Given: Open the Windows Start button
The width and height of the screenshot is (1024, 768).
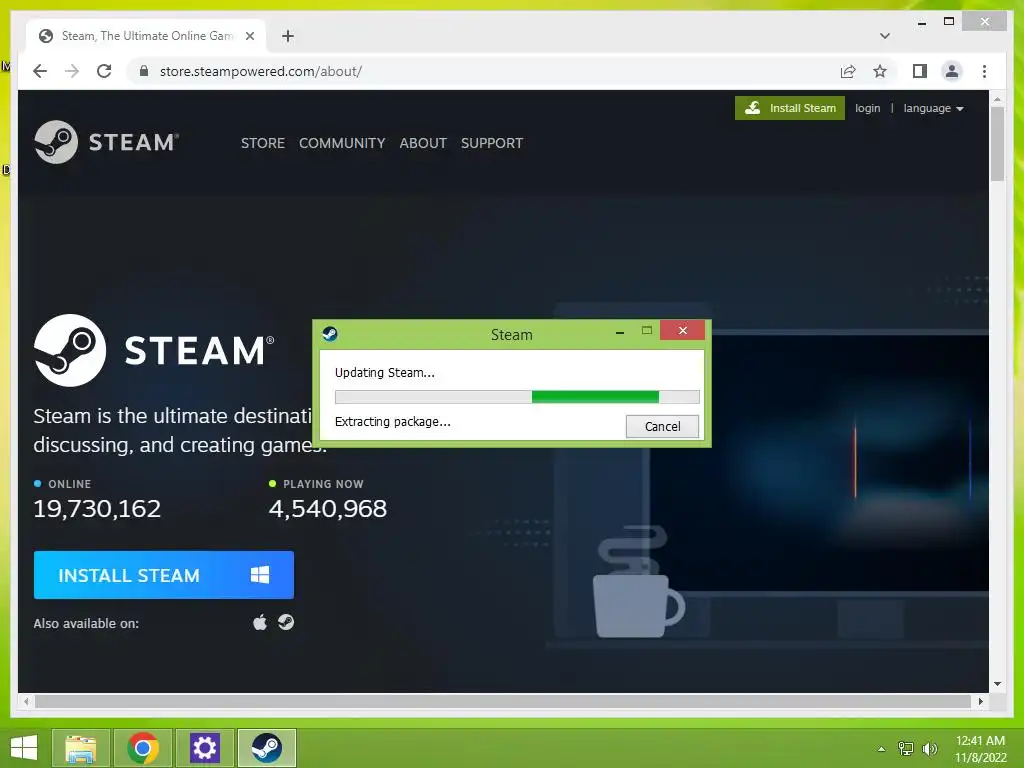Looking at the screenshot, I should [24, 748].
